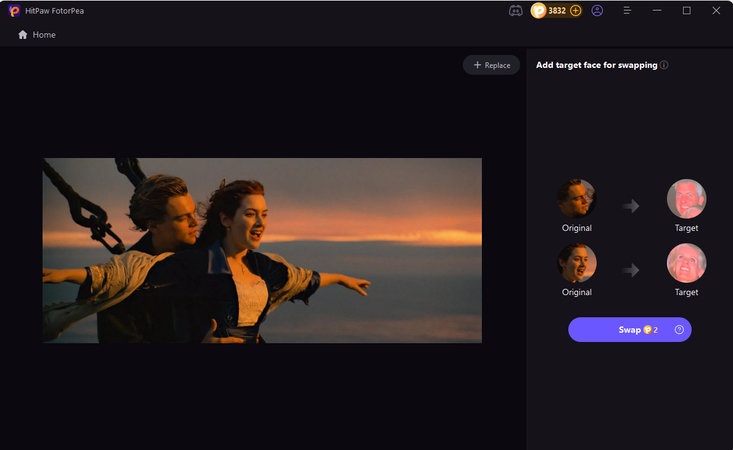Close the FotorPea window
The height and width of the screenshot is (450, 733).
(x=716, y=11)
